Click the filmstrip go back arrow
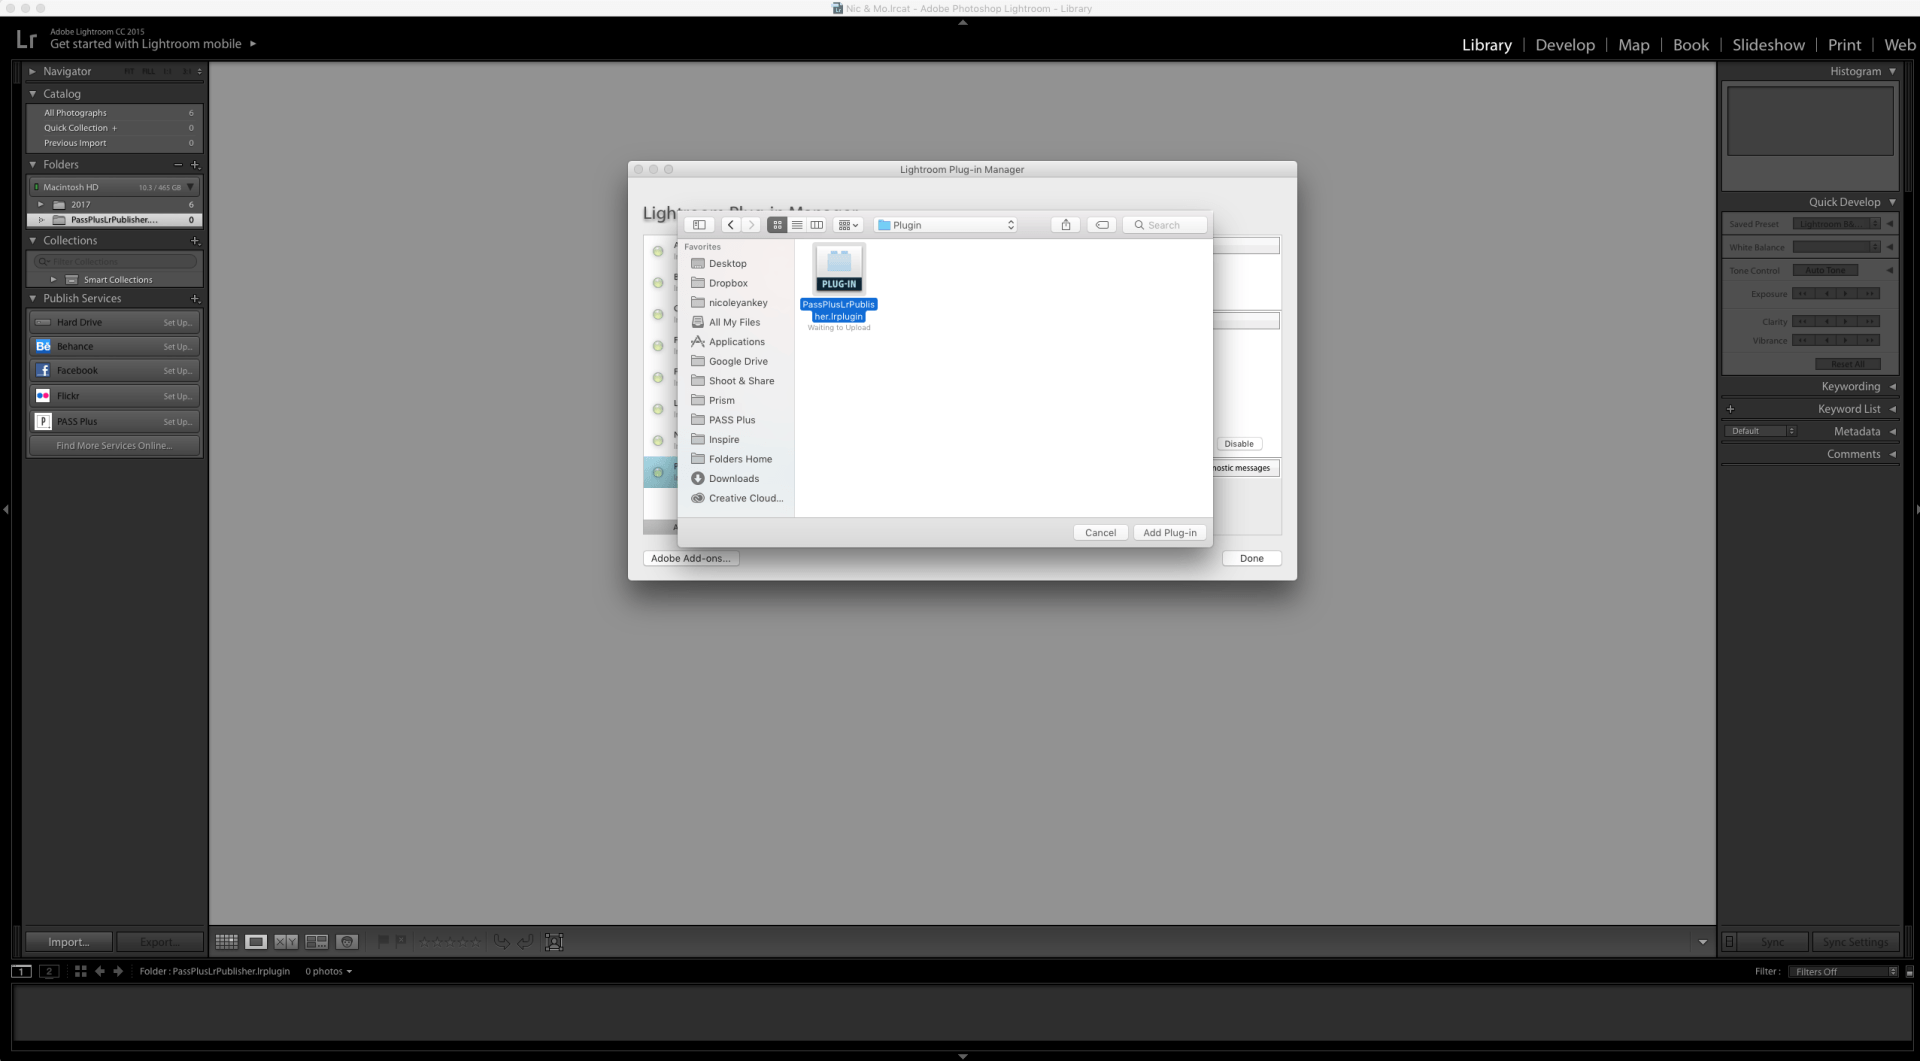Viewport: 1920px width, 1061px height. pos(100,971)
